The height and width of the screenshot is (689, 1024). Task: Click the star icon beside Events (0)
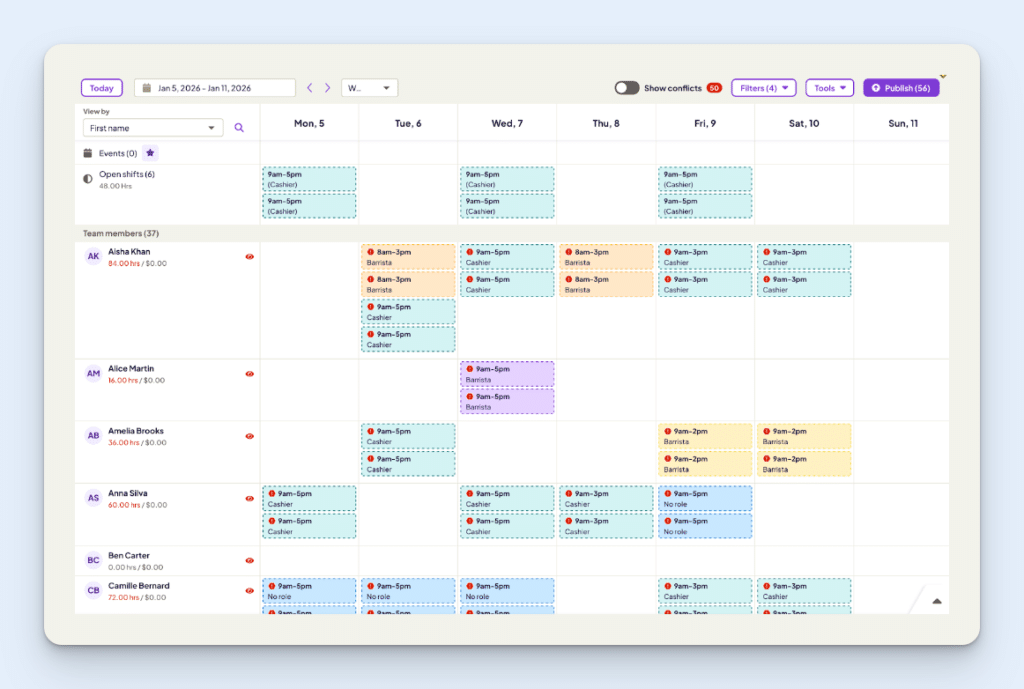(x=150, y=153)
